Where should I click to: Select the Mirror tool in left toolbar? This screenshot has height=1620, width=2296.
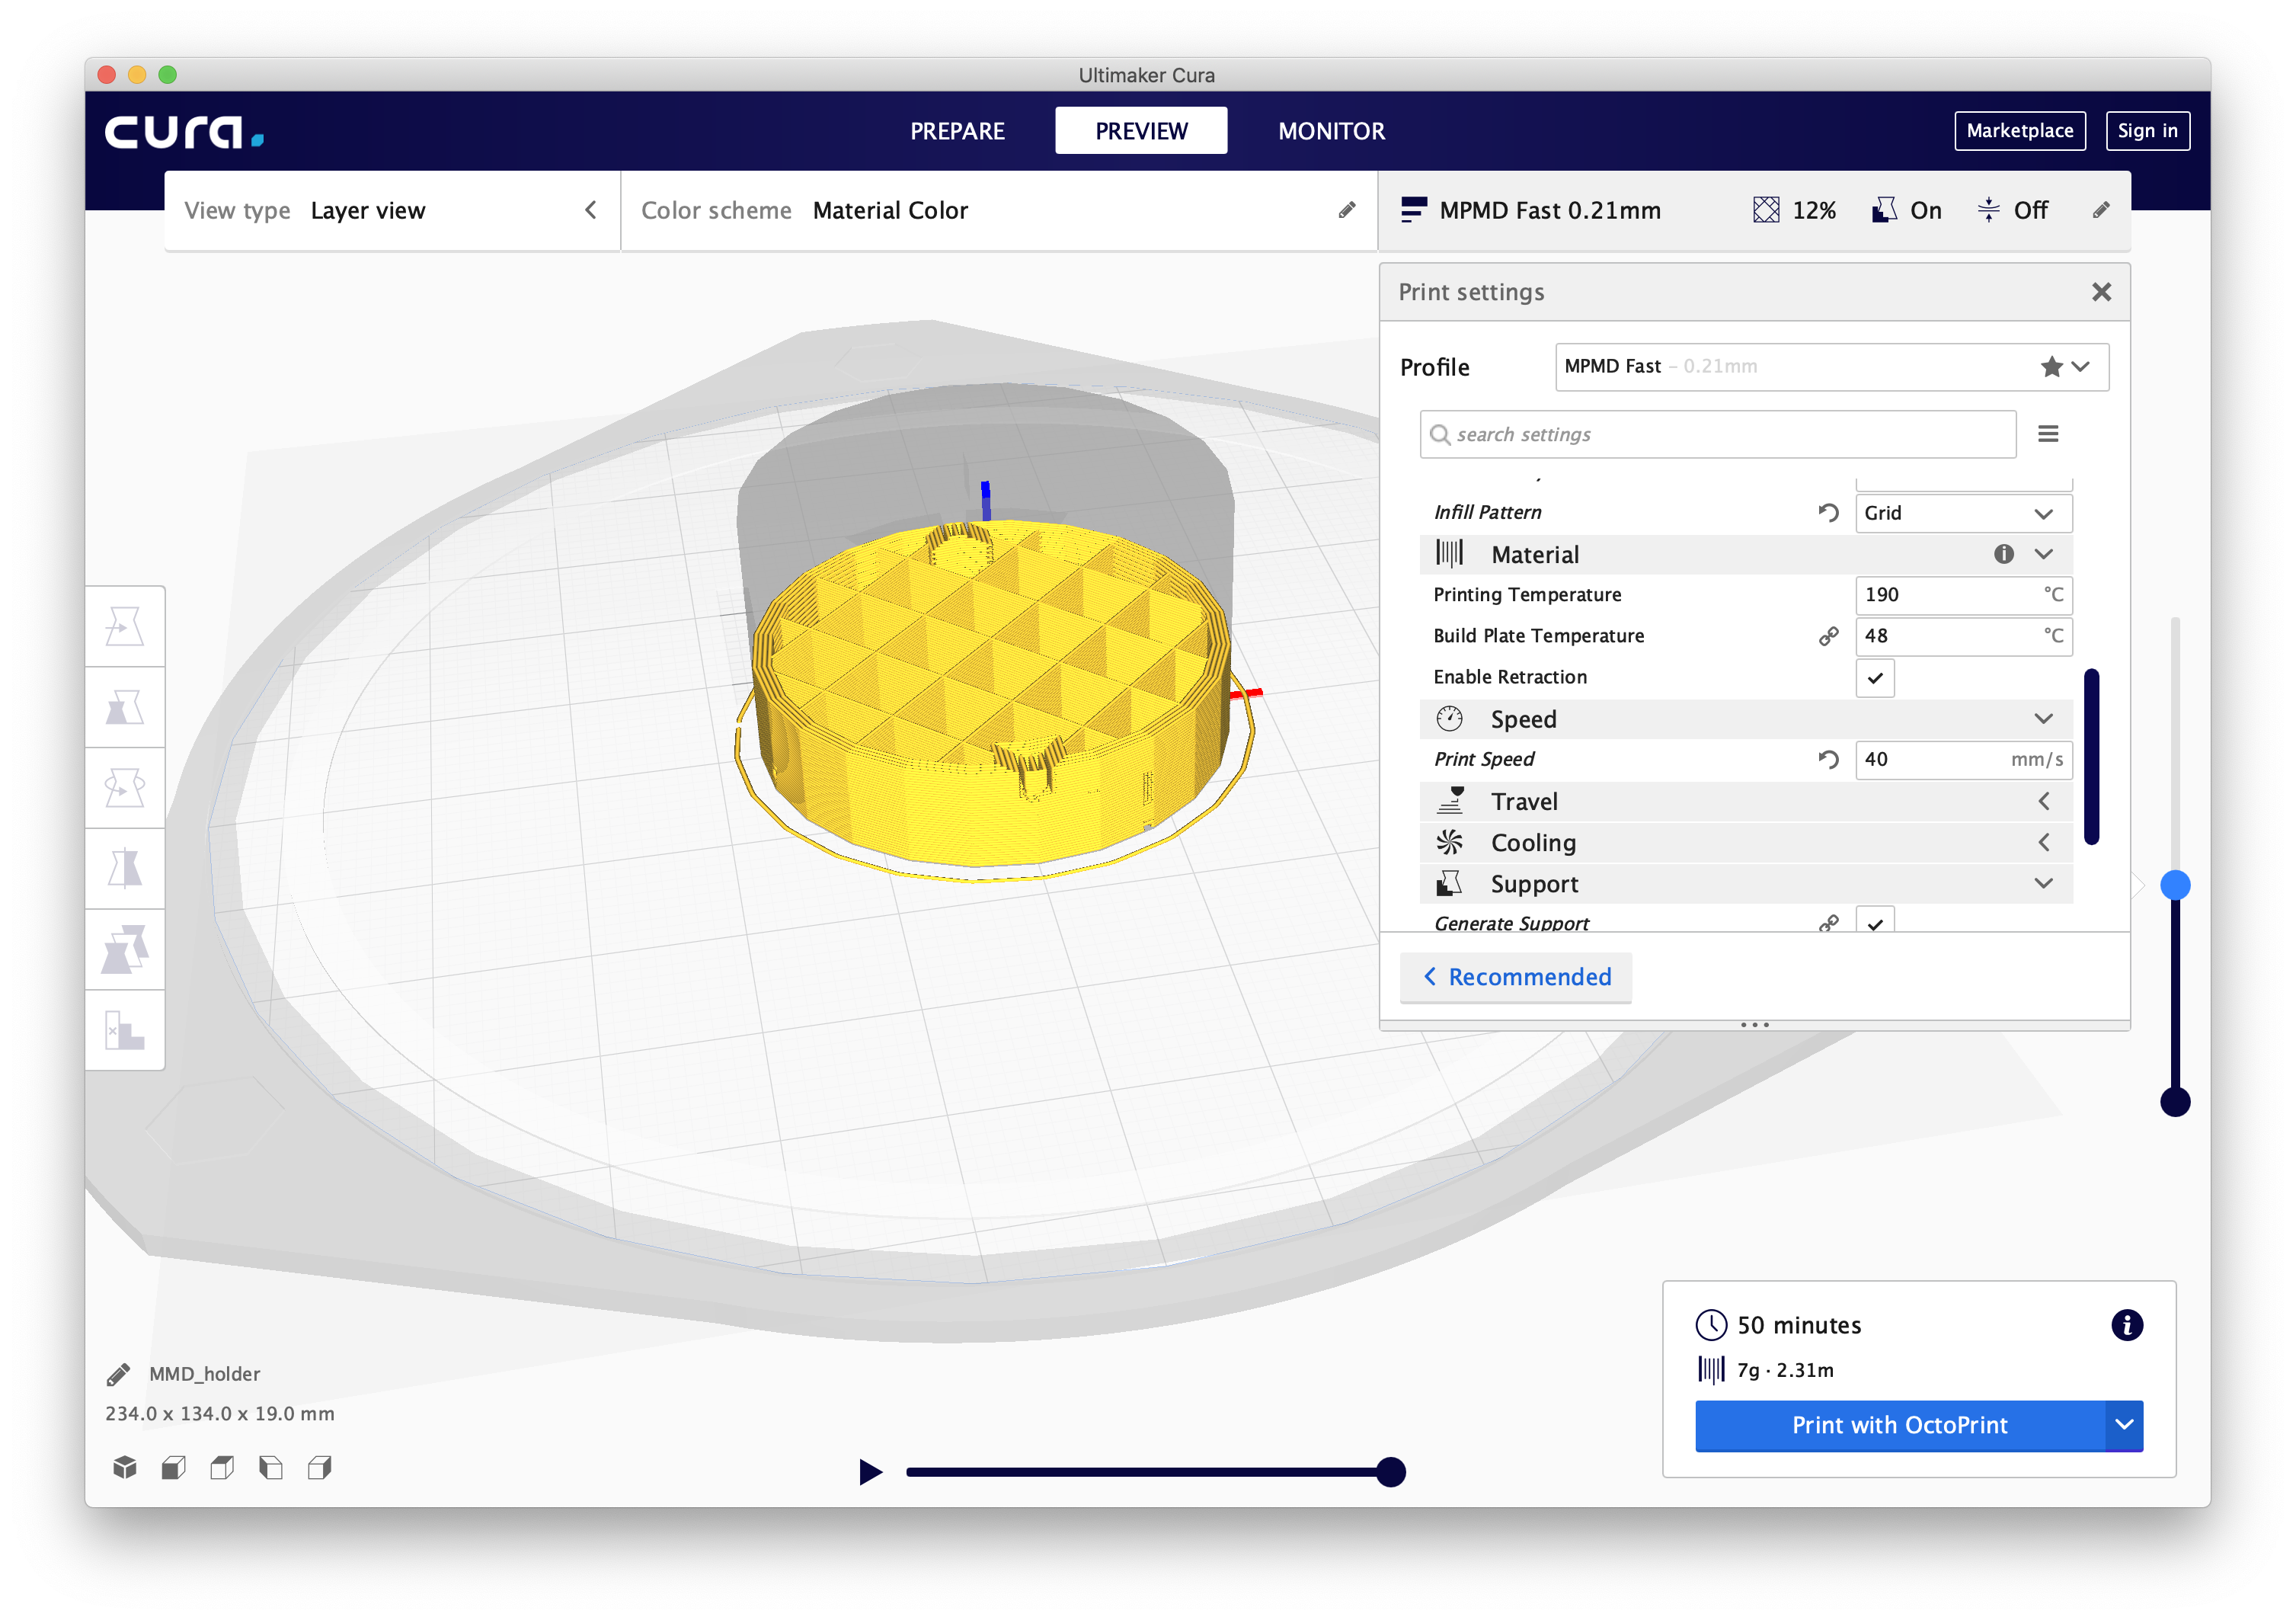125,869
